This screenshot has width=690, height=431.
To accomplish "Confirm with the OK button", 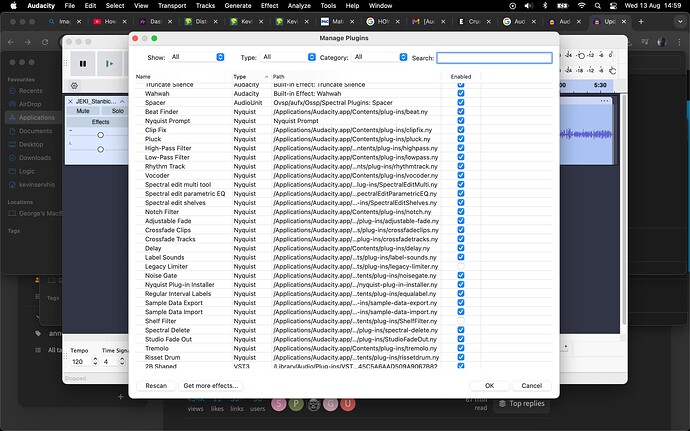I will click(x=489, y=386).
